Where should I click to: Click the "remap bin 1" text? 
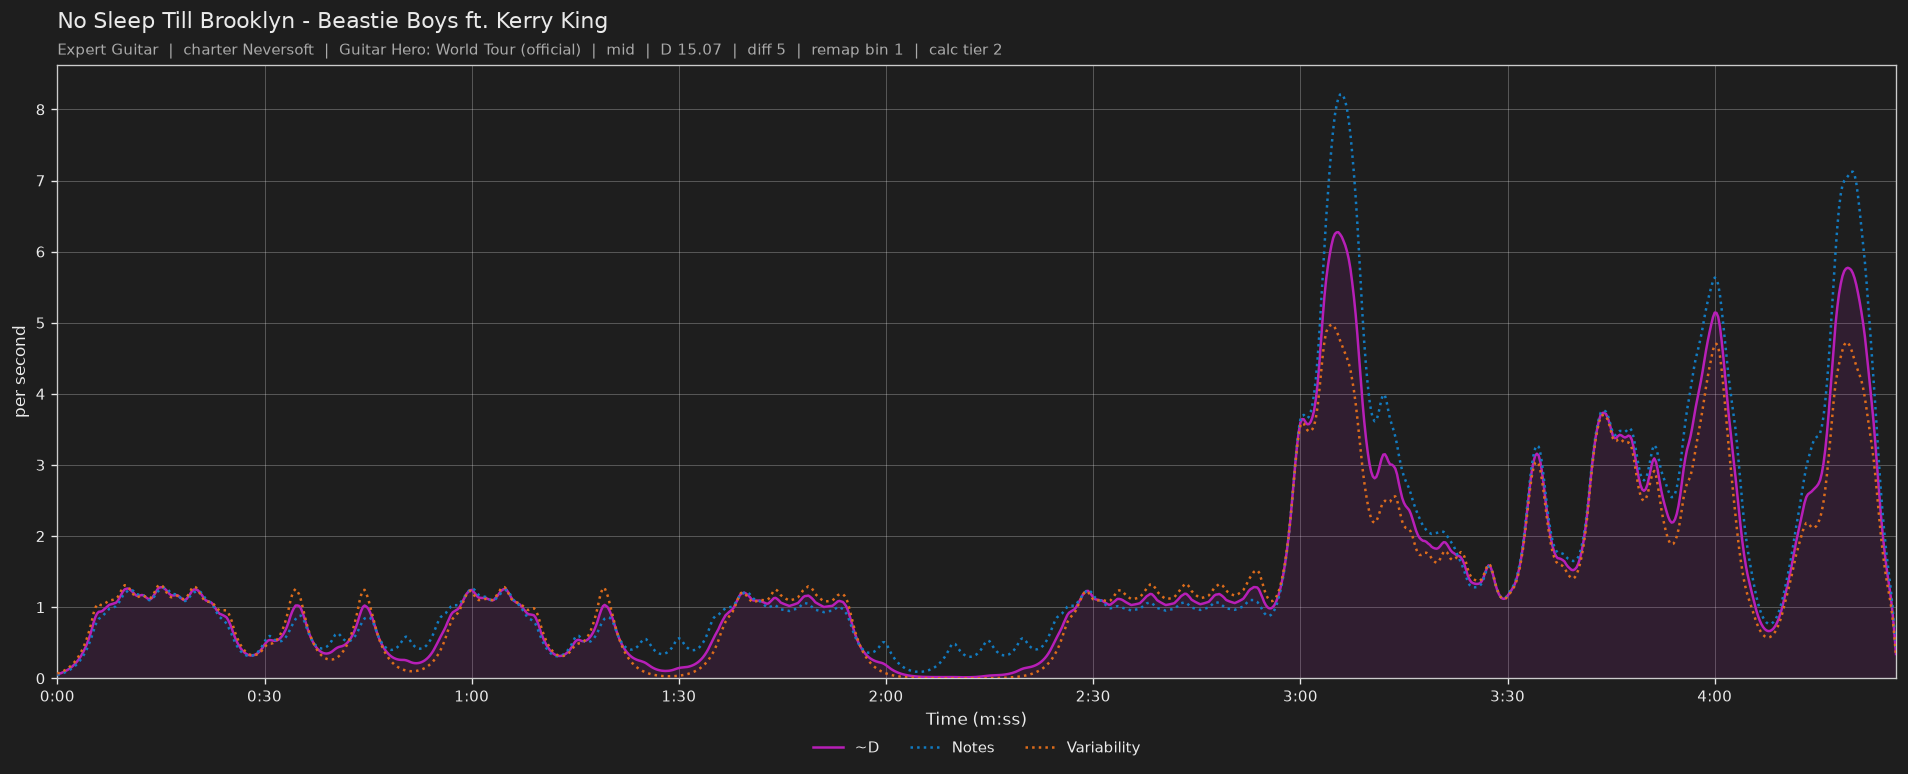(x=857, y=50)
